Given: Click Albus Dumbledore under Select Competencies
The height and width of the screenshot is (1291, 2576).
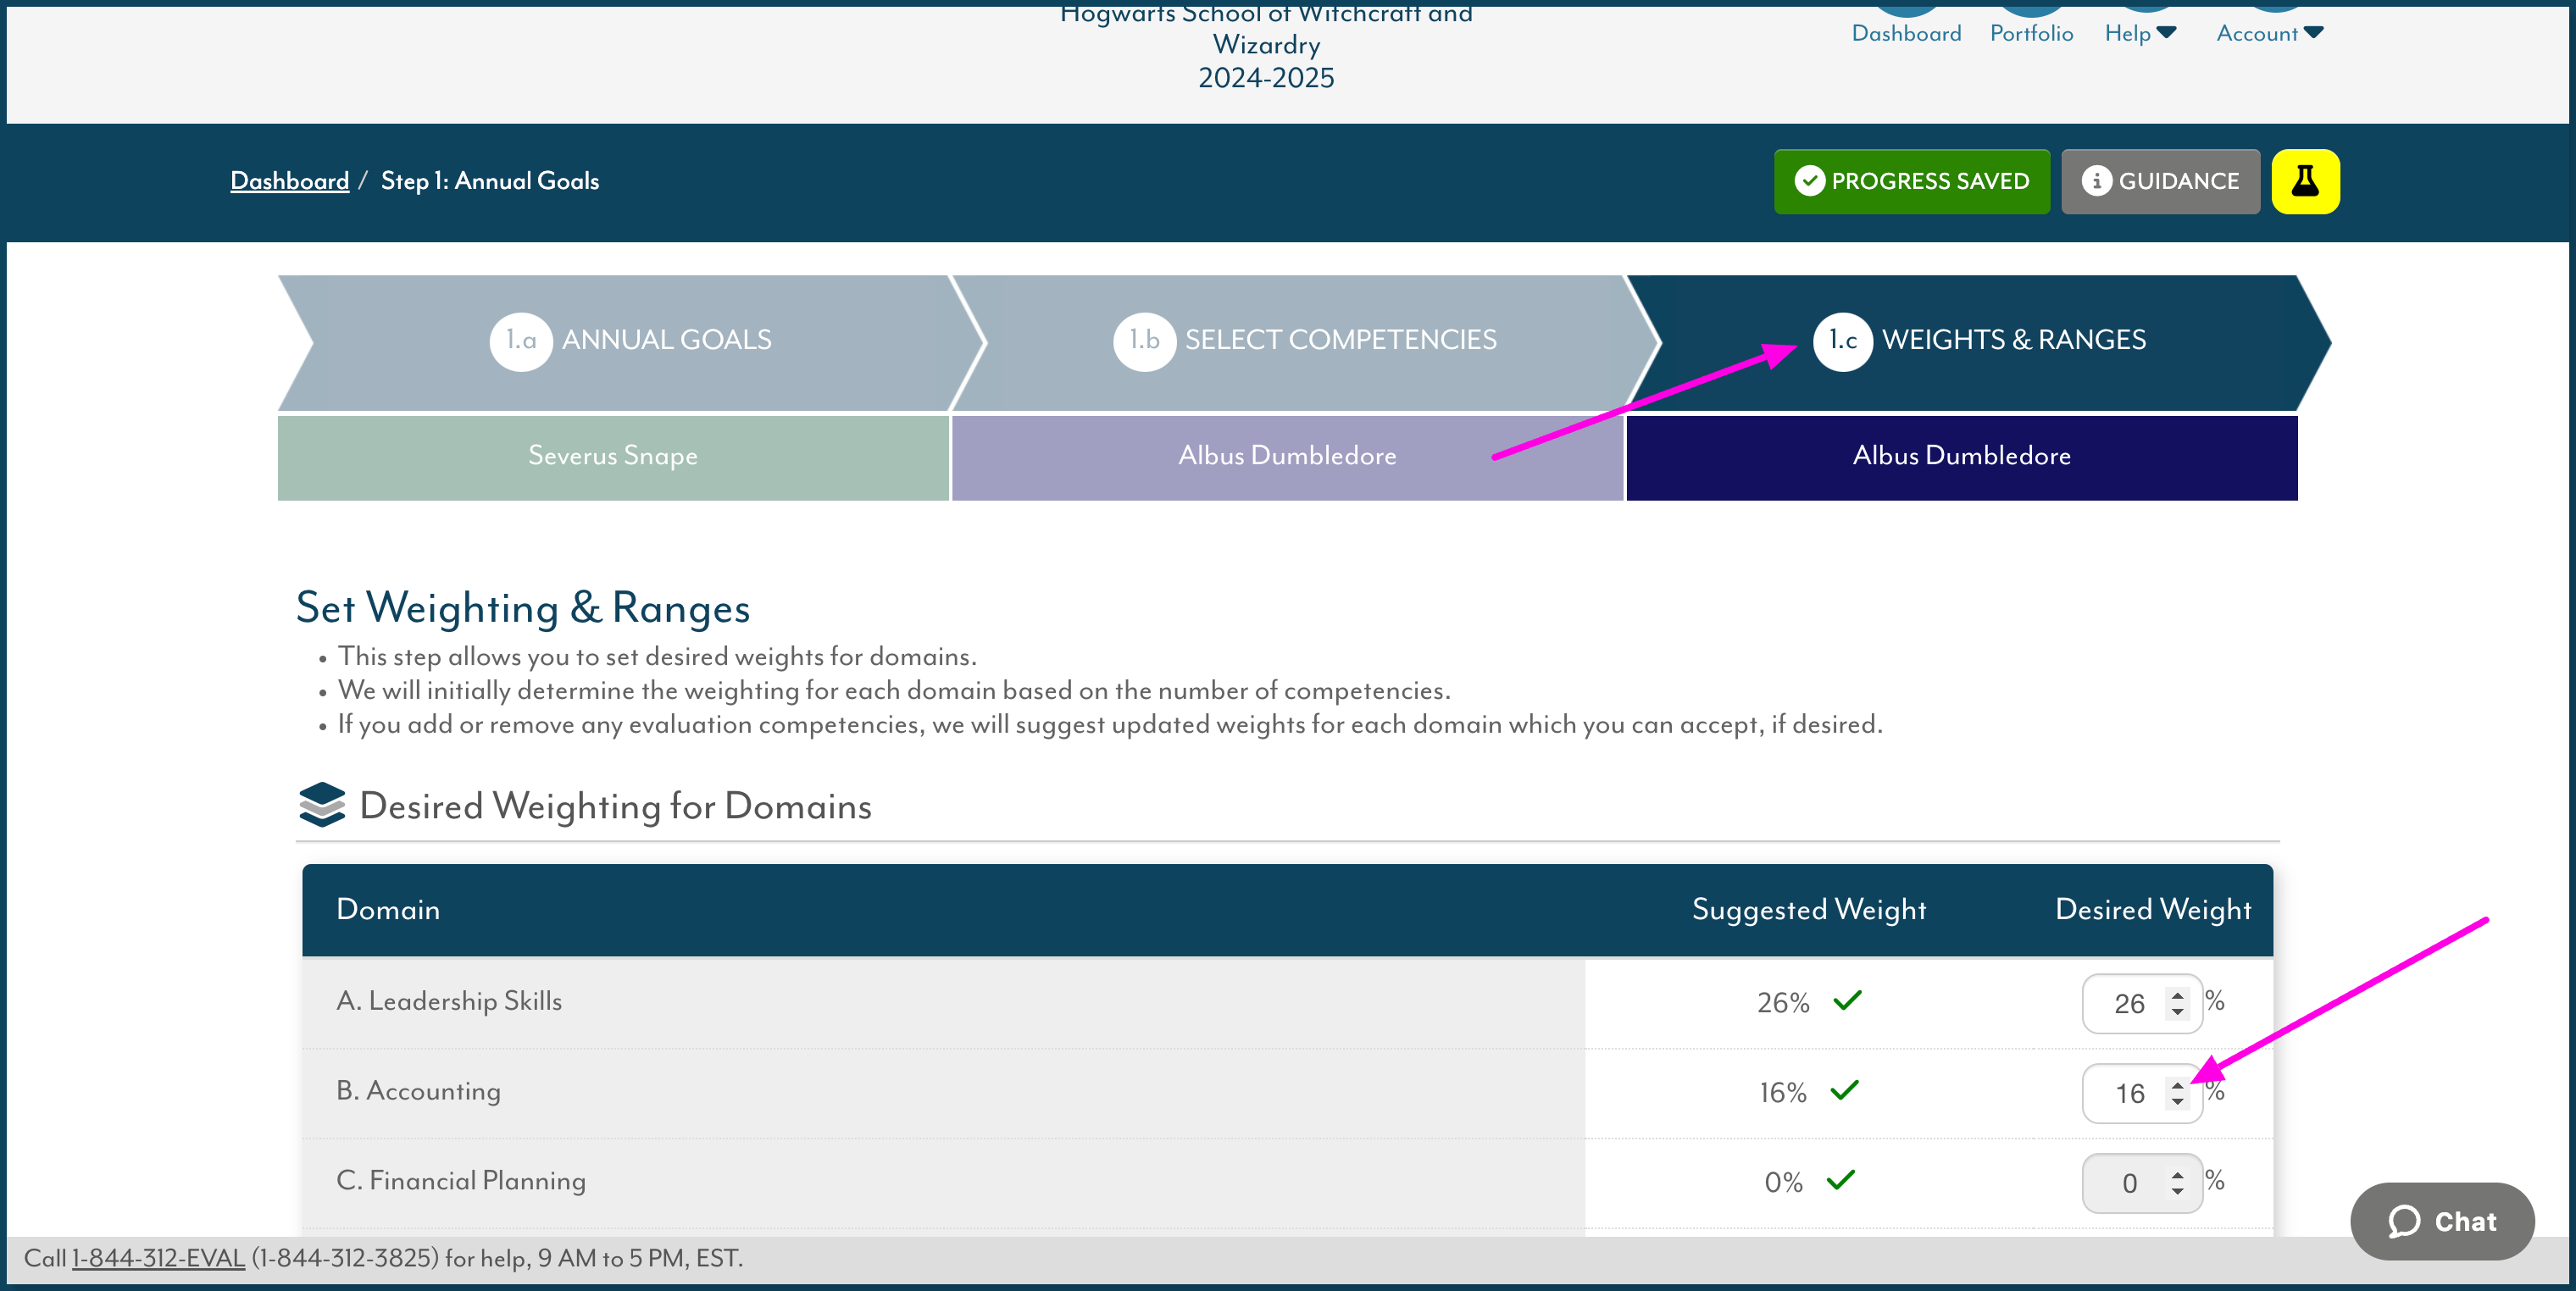Looking at the screenshot, I should pyautogui.click(x=1287, y=456).
